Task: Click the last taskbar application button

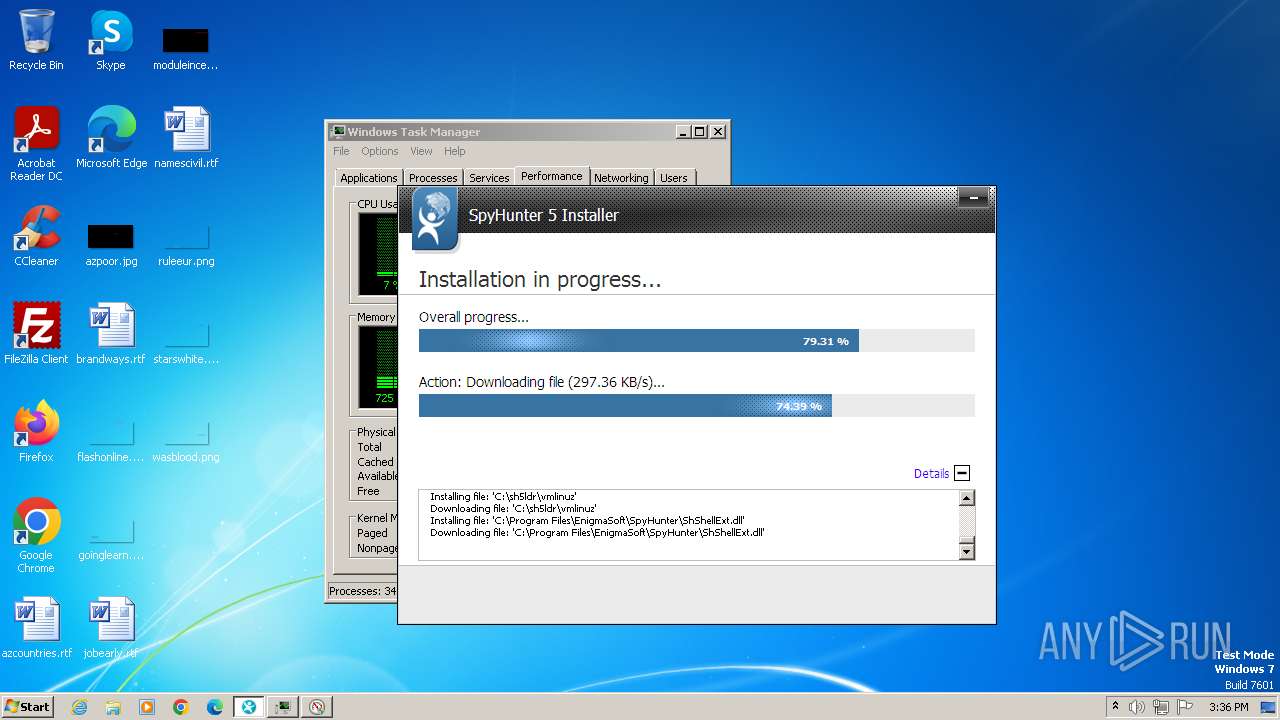Action: tap(317, 707)
